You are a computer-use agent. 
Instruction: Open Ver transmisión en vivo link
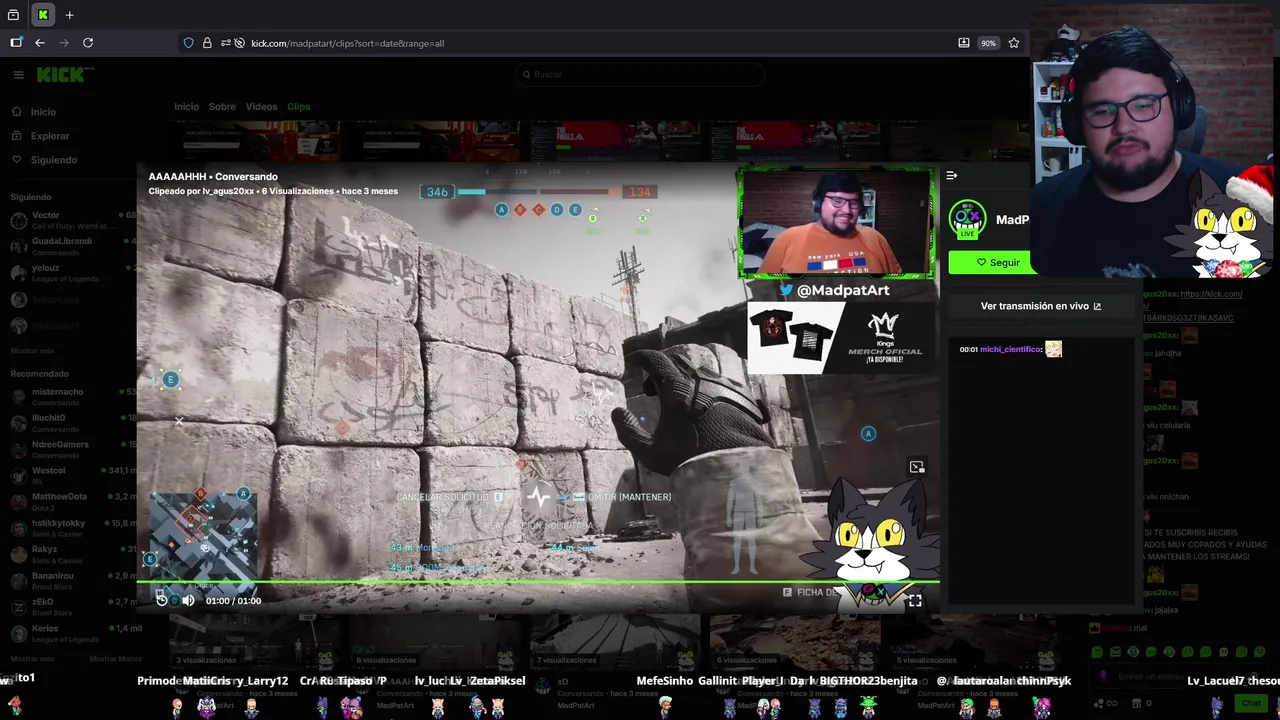[x=1040, y=306]
